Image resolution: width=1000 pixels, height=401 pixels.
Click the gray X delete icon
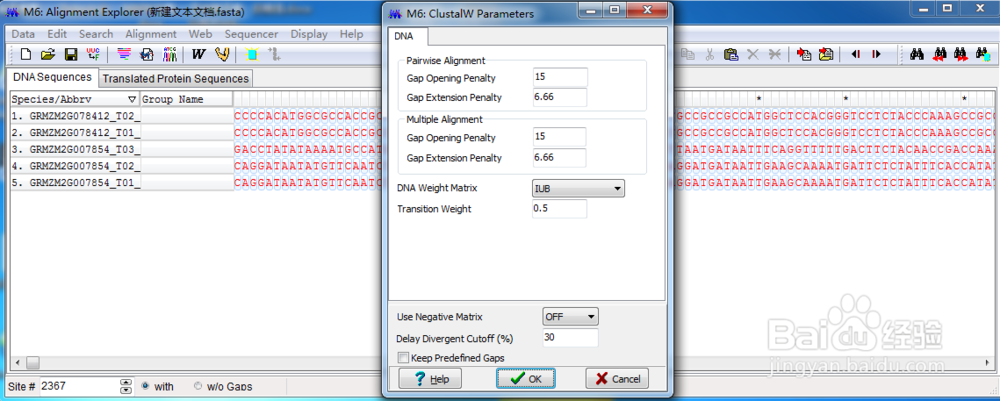click(753, 55)
